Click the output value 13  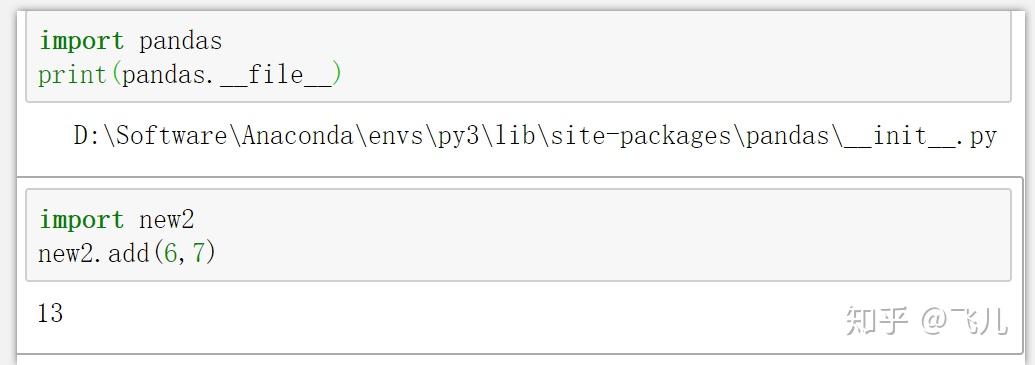50,313
